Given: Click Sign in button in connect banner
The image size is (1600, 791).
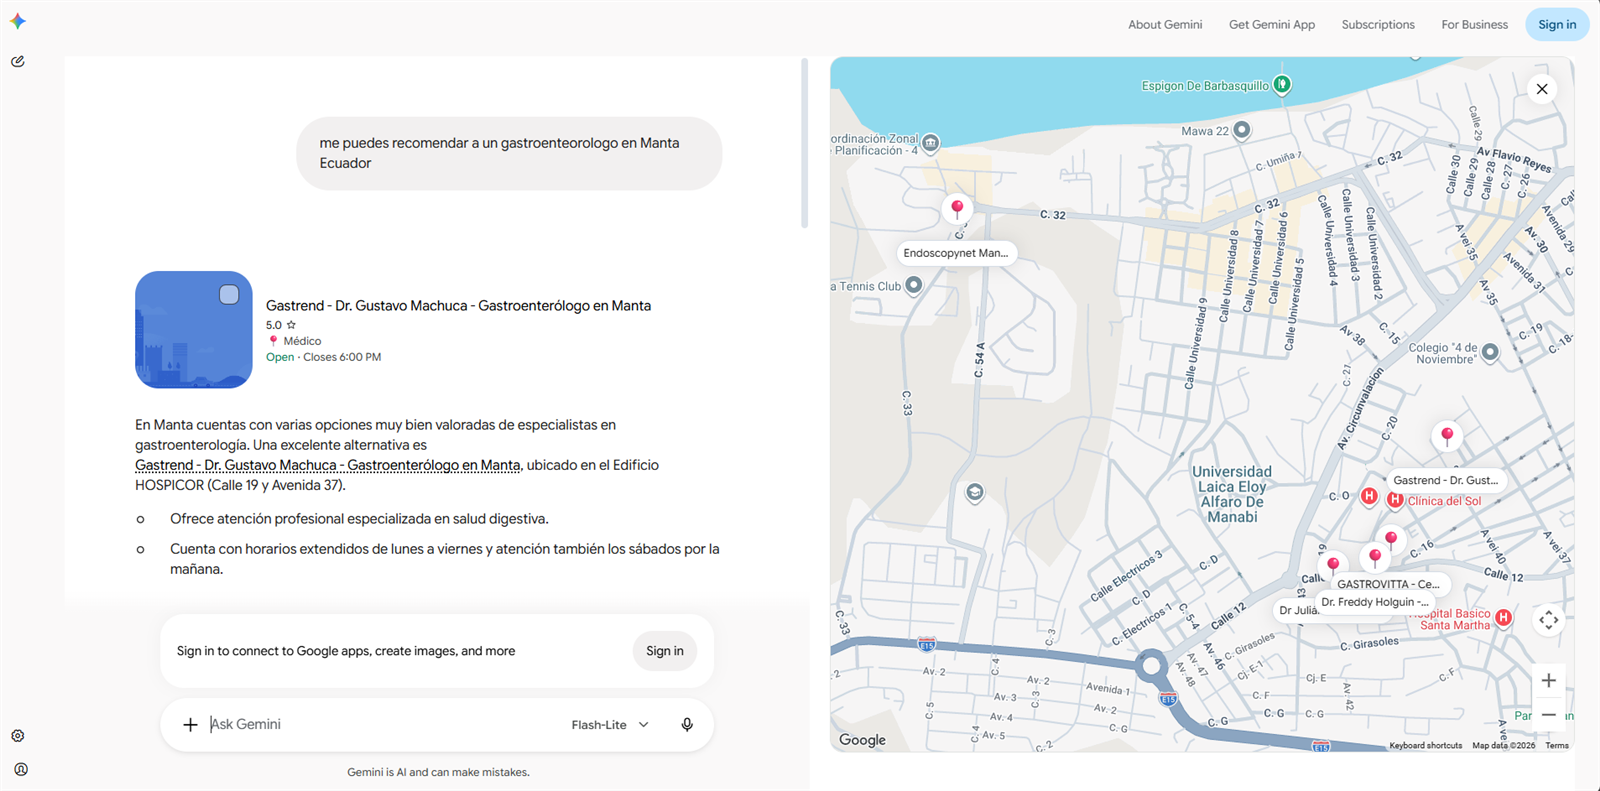Looking at the screenshot, I should click(x=665, y=651).
